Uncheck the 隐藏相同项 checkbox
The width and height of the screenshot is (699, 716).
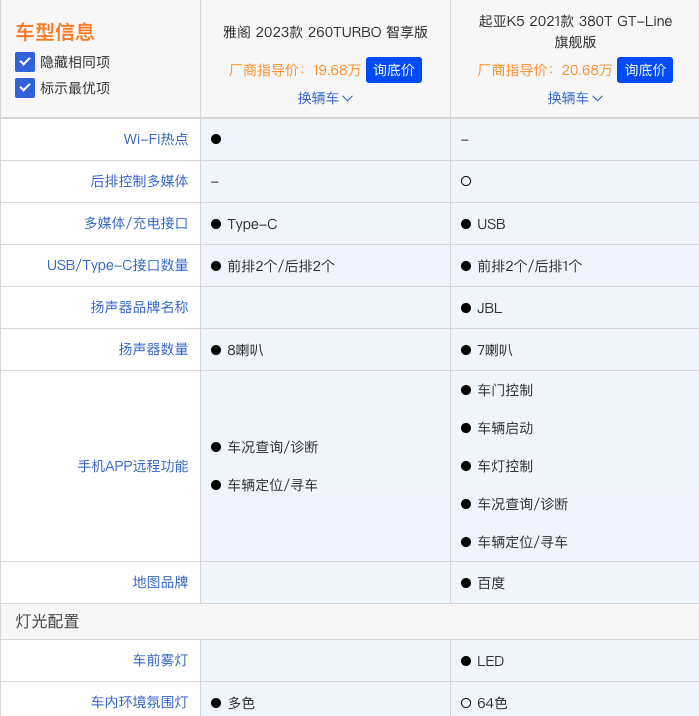pos(25,62)
